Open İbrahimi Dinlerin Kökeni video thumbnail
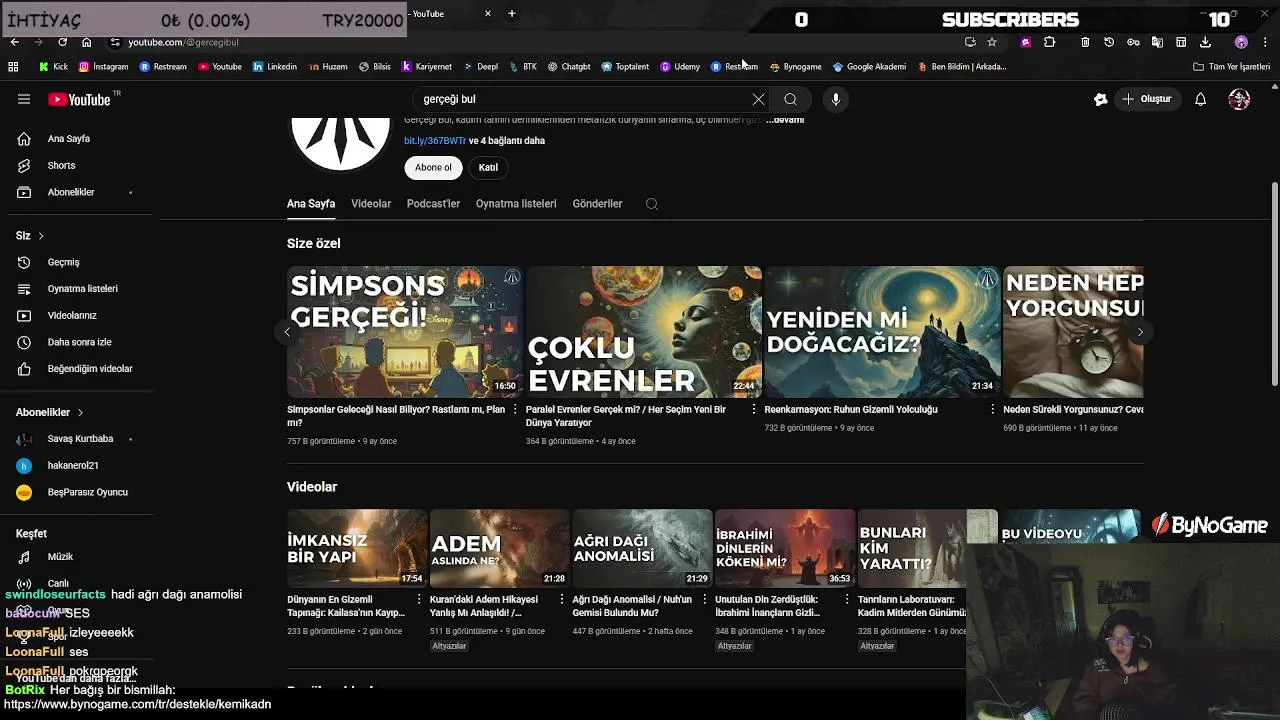Viewport: 1280px width, 720px height. tap(785, 548)
